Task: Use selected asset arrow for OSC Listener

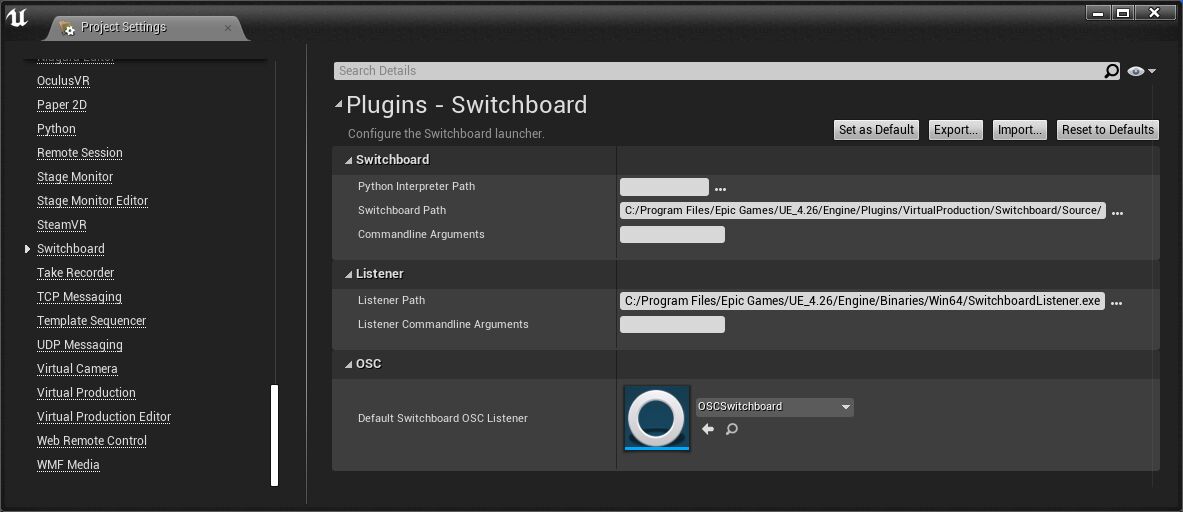Action: 708,429
